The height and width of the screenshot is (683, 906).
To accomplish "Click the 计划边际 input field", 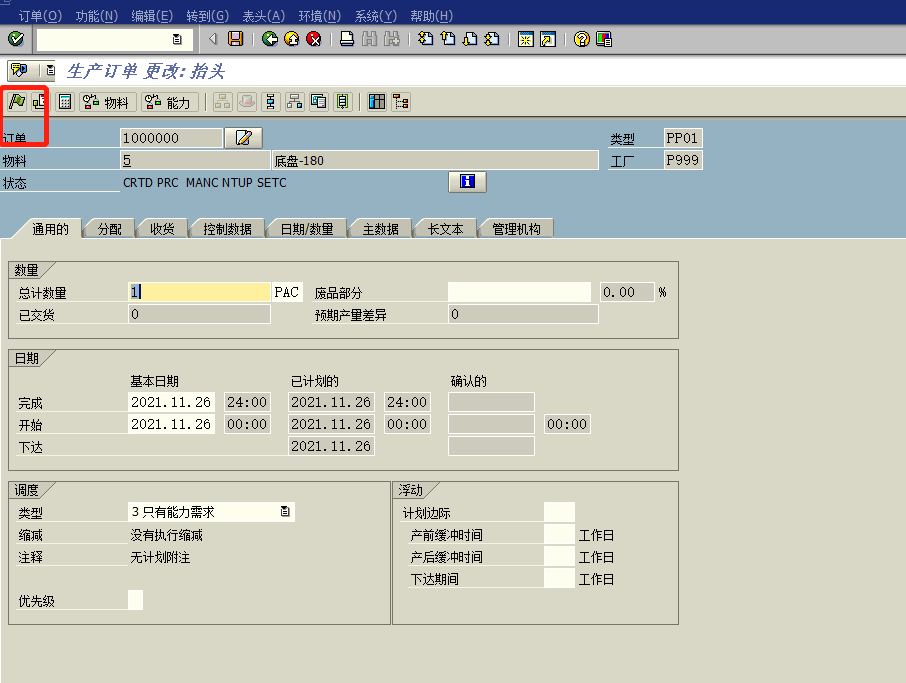I will click(x=559, y=512).
